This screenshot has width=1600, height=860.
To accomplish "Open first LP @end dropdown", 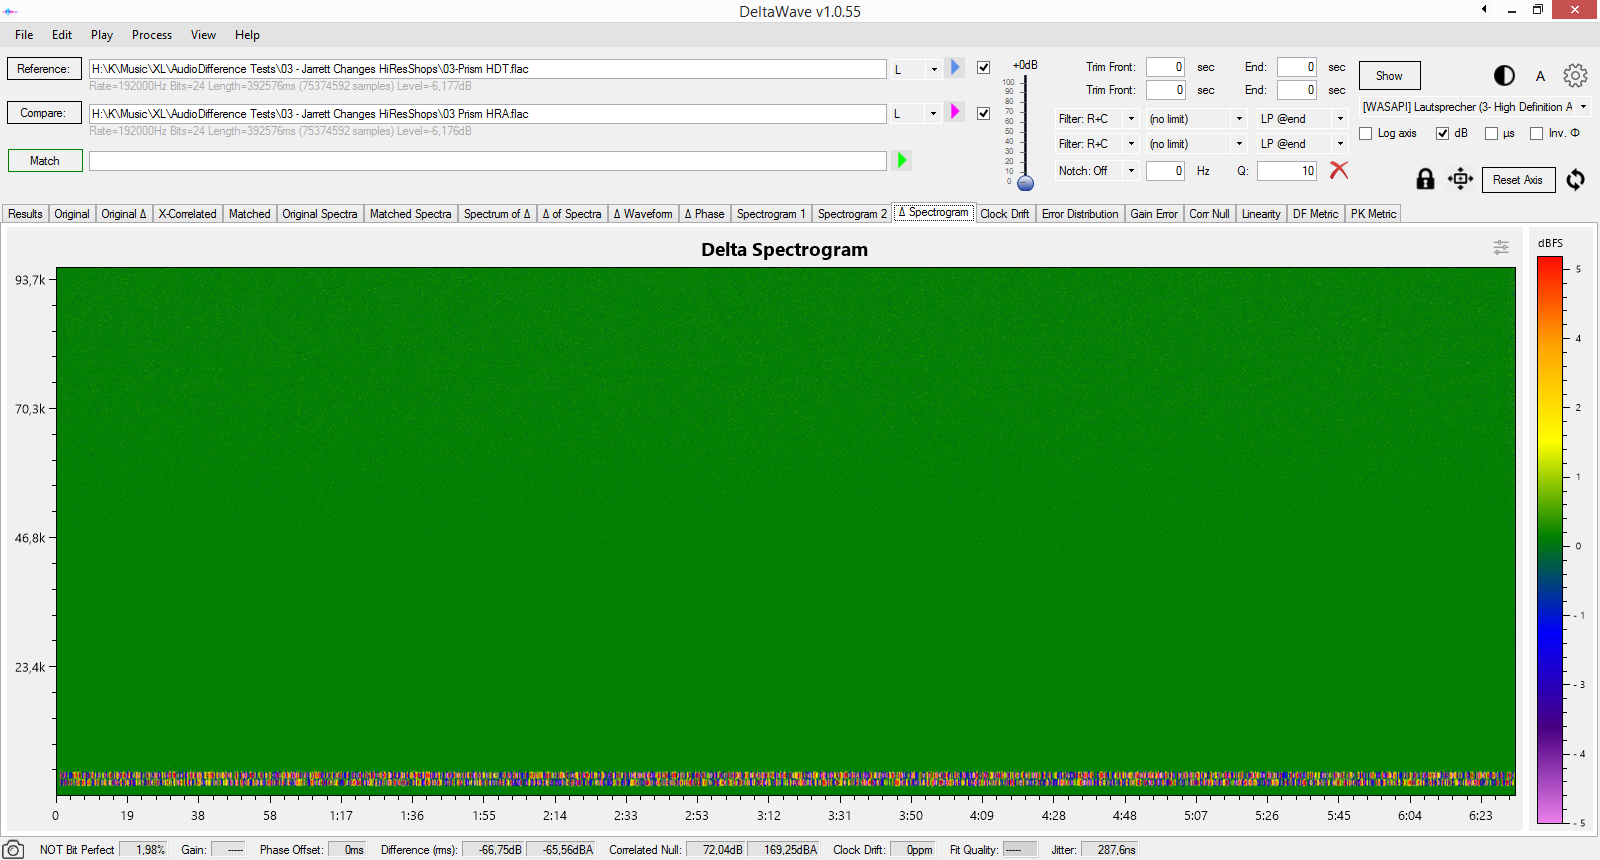I will coord(1302,118).
